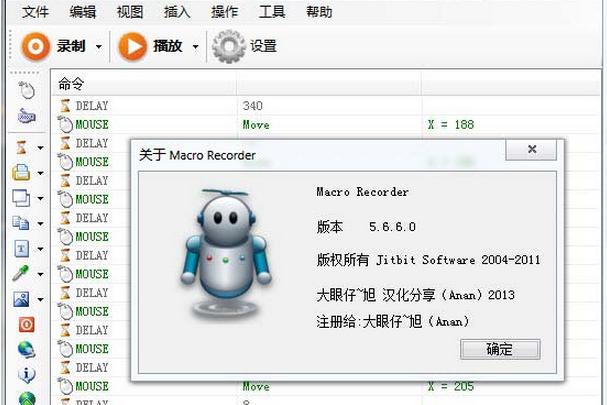Click the globe website icon in sidebar
Screen dimensions: 607x405
pos(27,350)
